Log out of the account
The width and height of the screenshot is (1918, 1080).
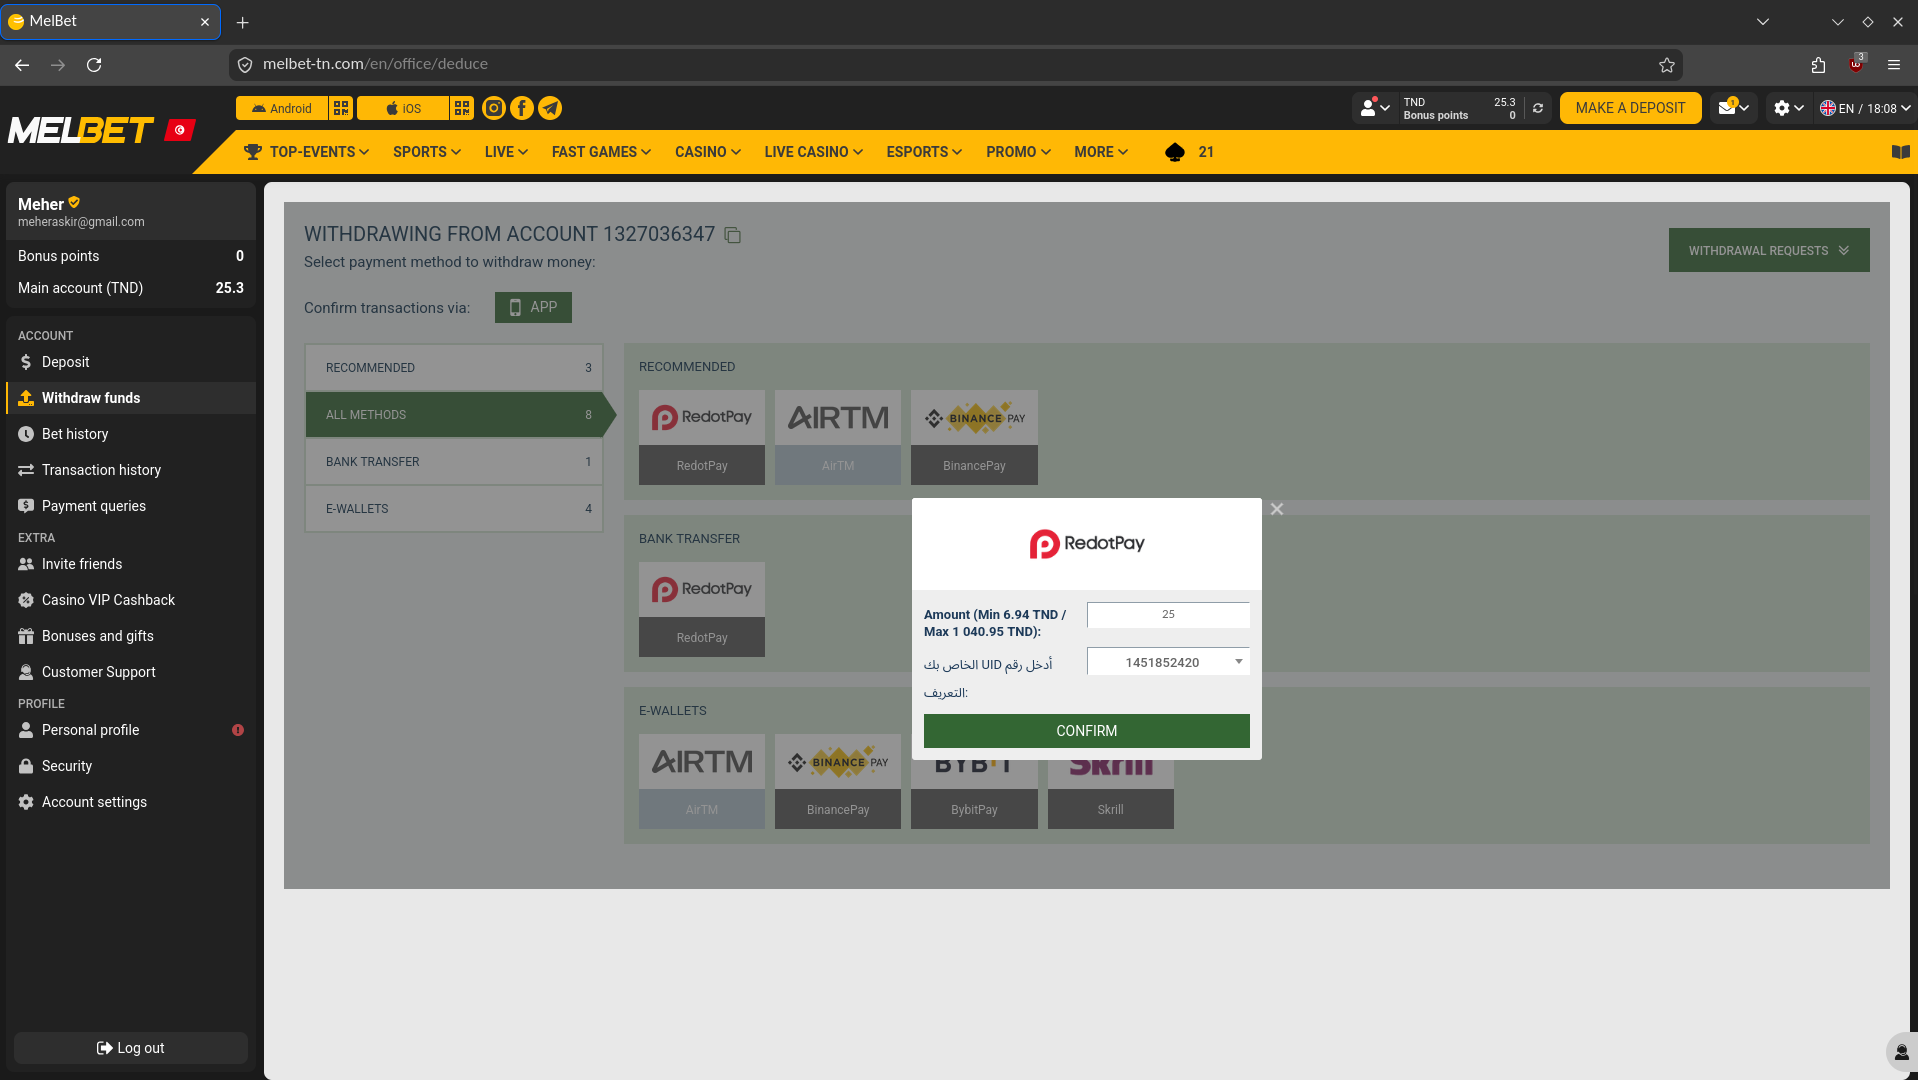tap(131, 1048)
